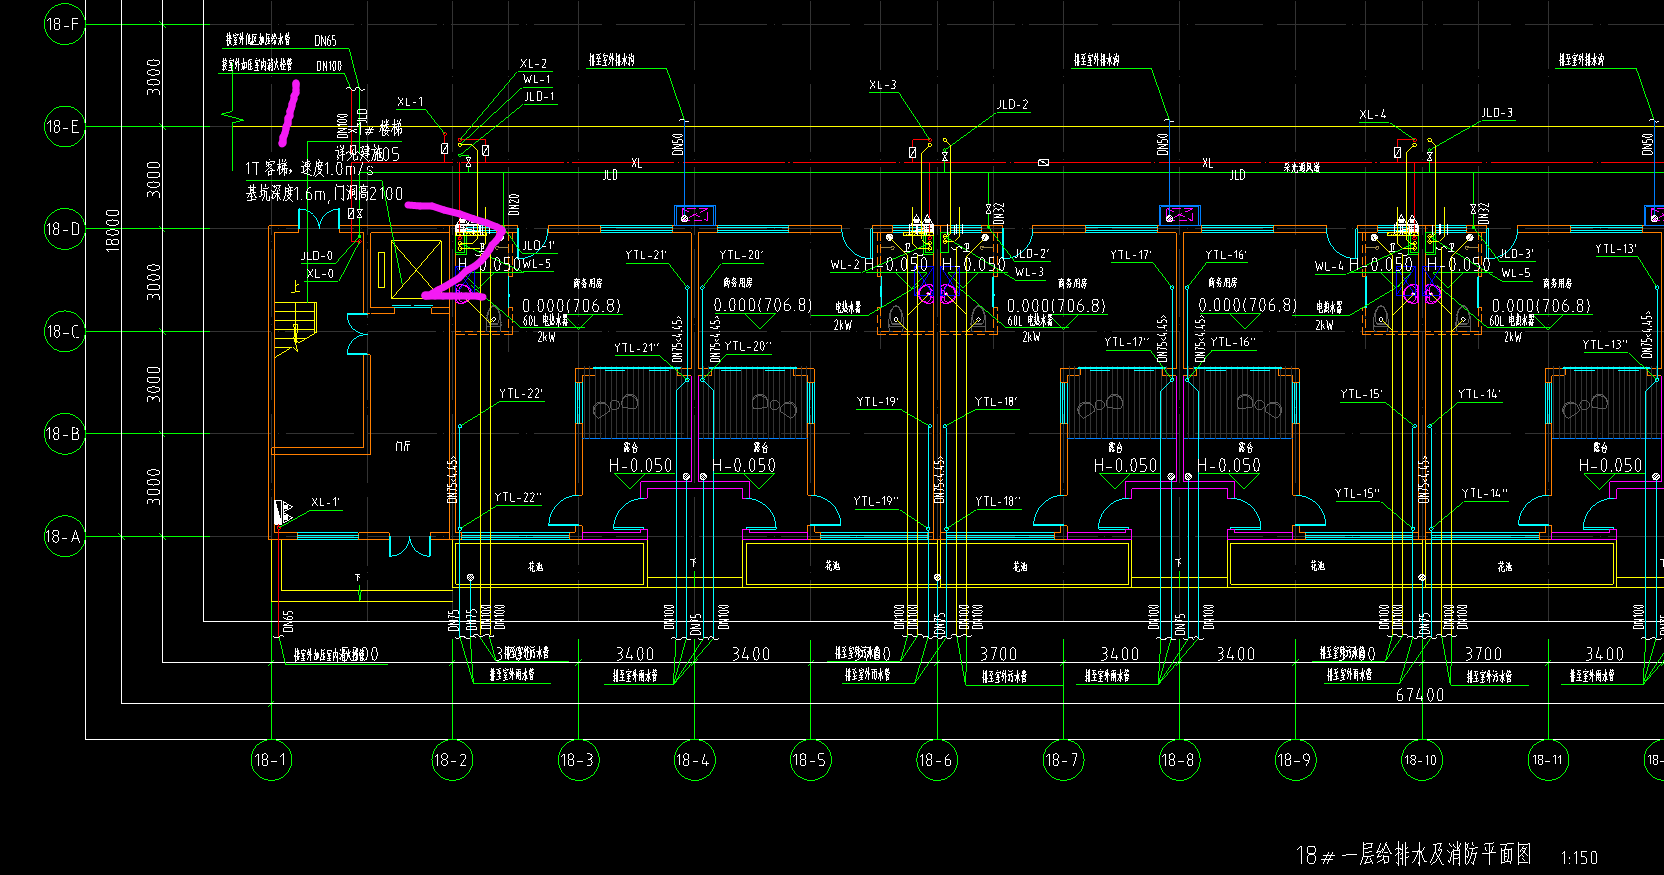Viewport: 1664px width, 875px height.
Task: Select the JLD-1 pipe label
Action: (x=540, y=97)
